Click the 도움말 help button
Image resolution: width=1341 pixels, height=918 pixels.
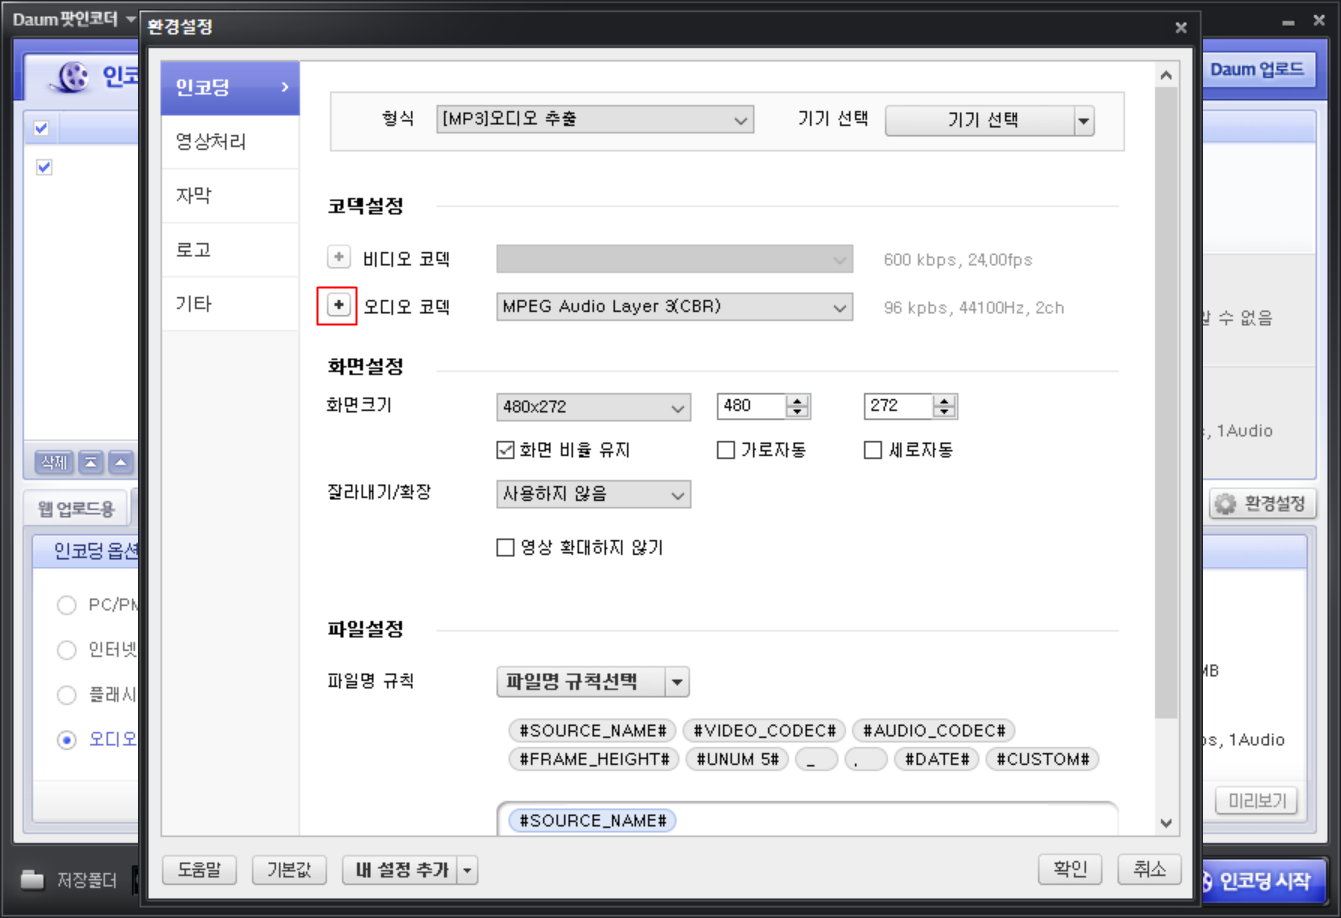tap(199, 870)
